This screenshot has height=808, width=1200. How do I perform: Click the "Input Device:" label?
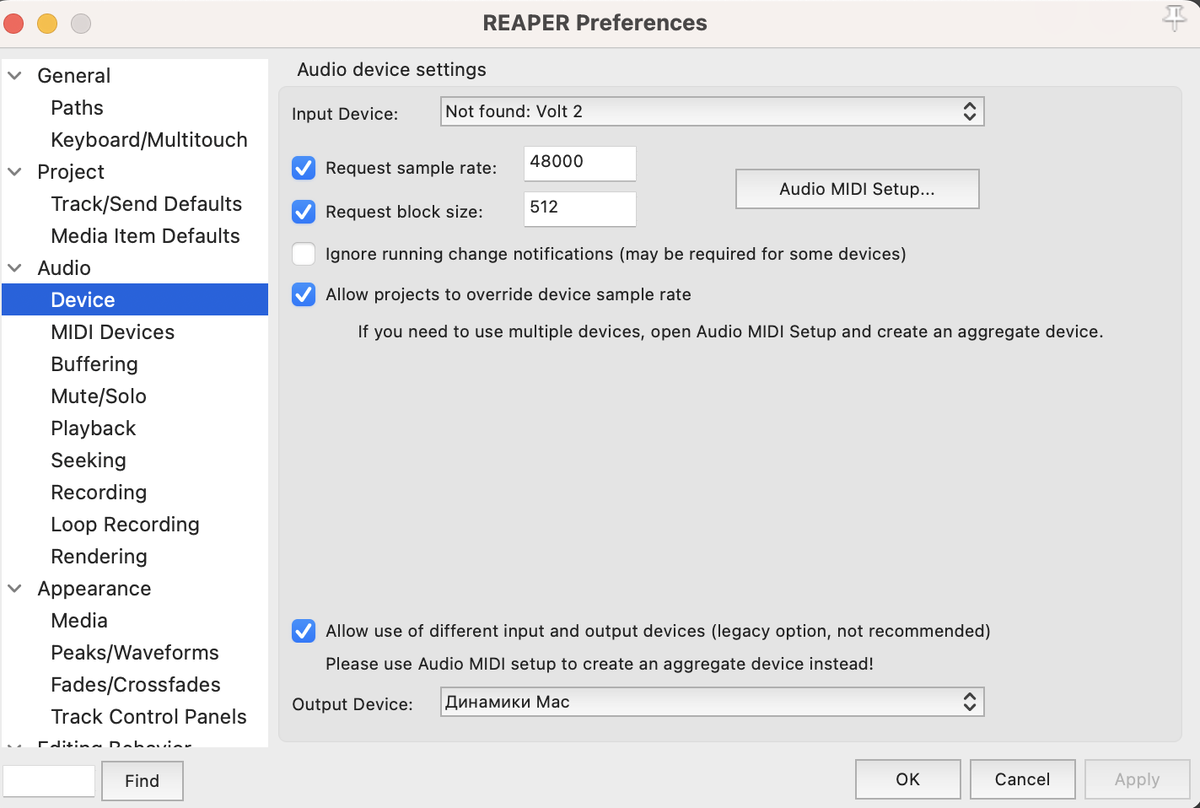pos(345,114)
